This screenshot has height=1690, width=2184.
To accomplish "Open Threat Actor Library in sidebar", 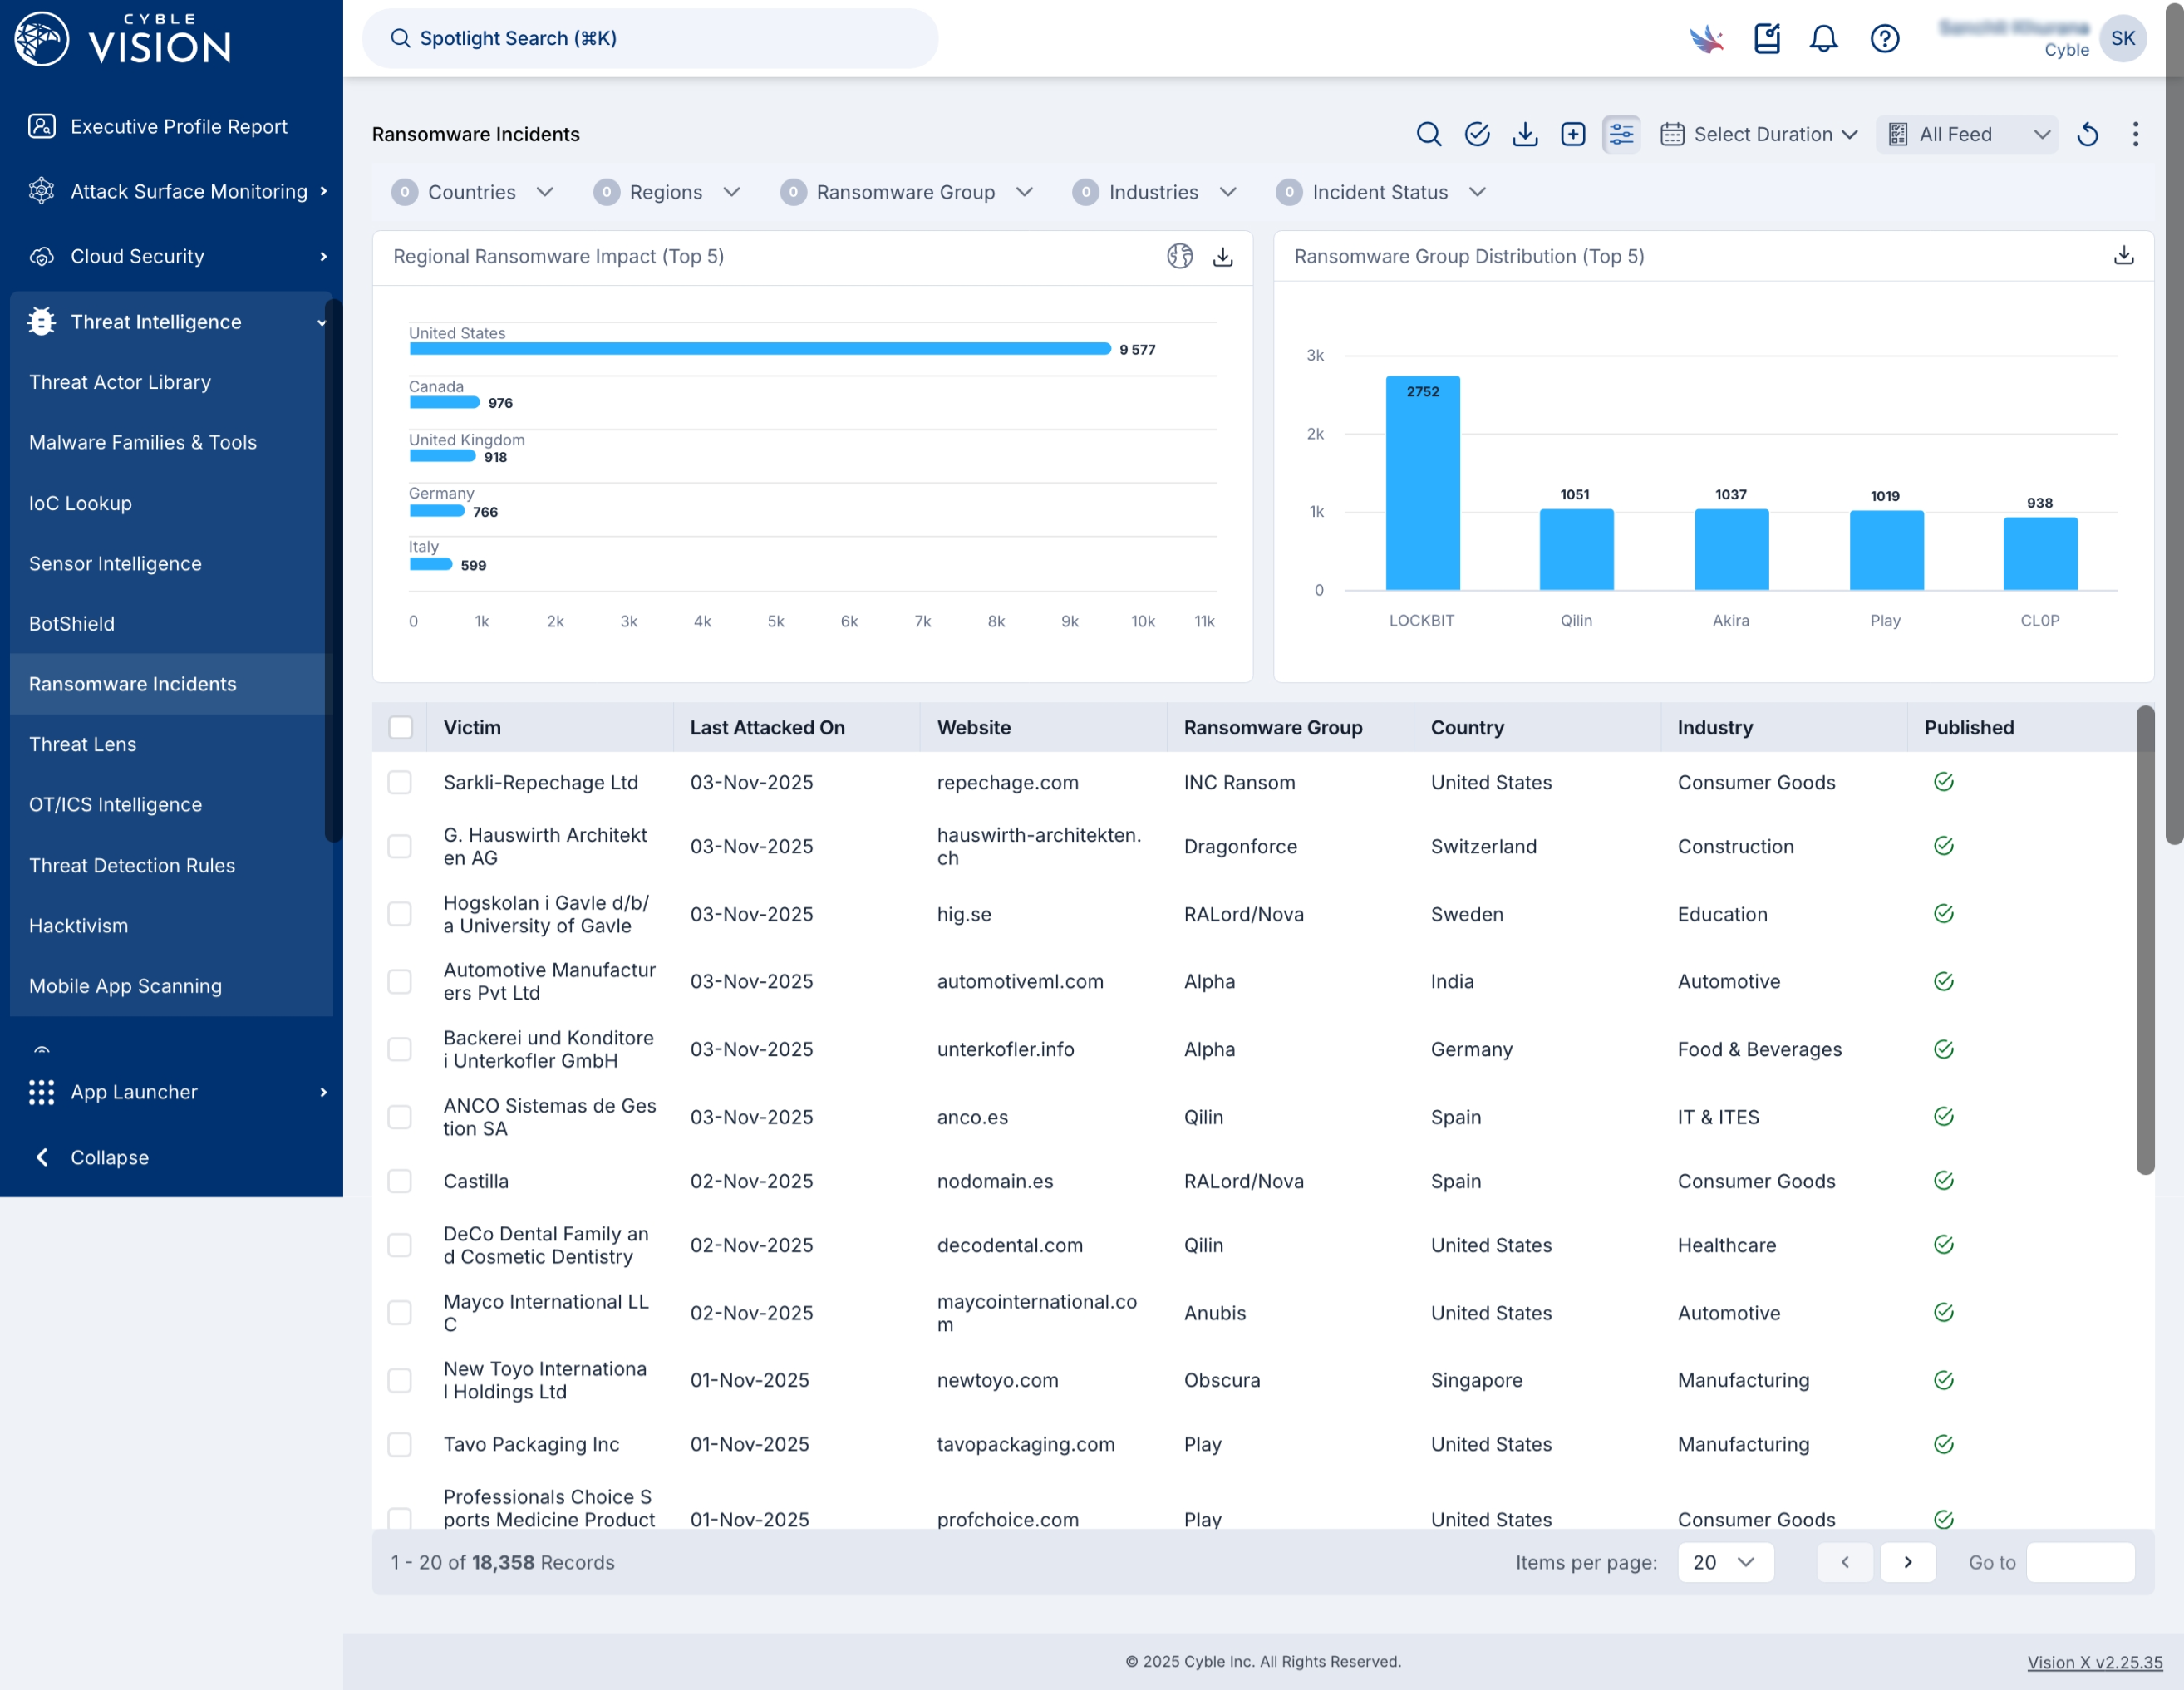I will click(120, 382).
